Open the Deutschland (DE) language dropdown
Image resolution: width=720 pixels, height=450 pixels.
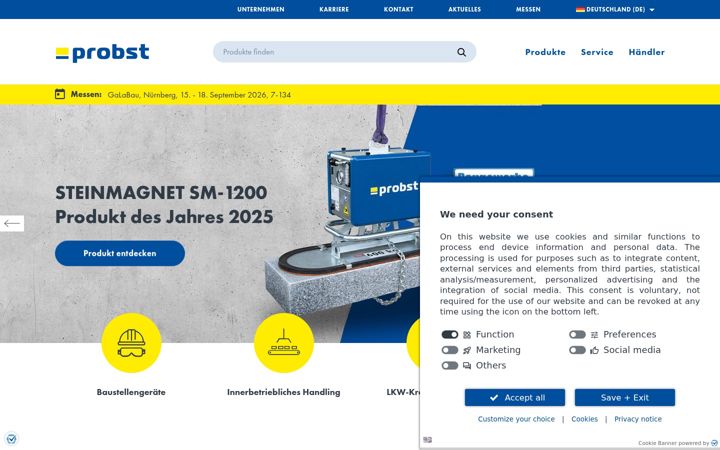[x=615, y=9]
